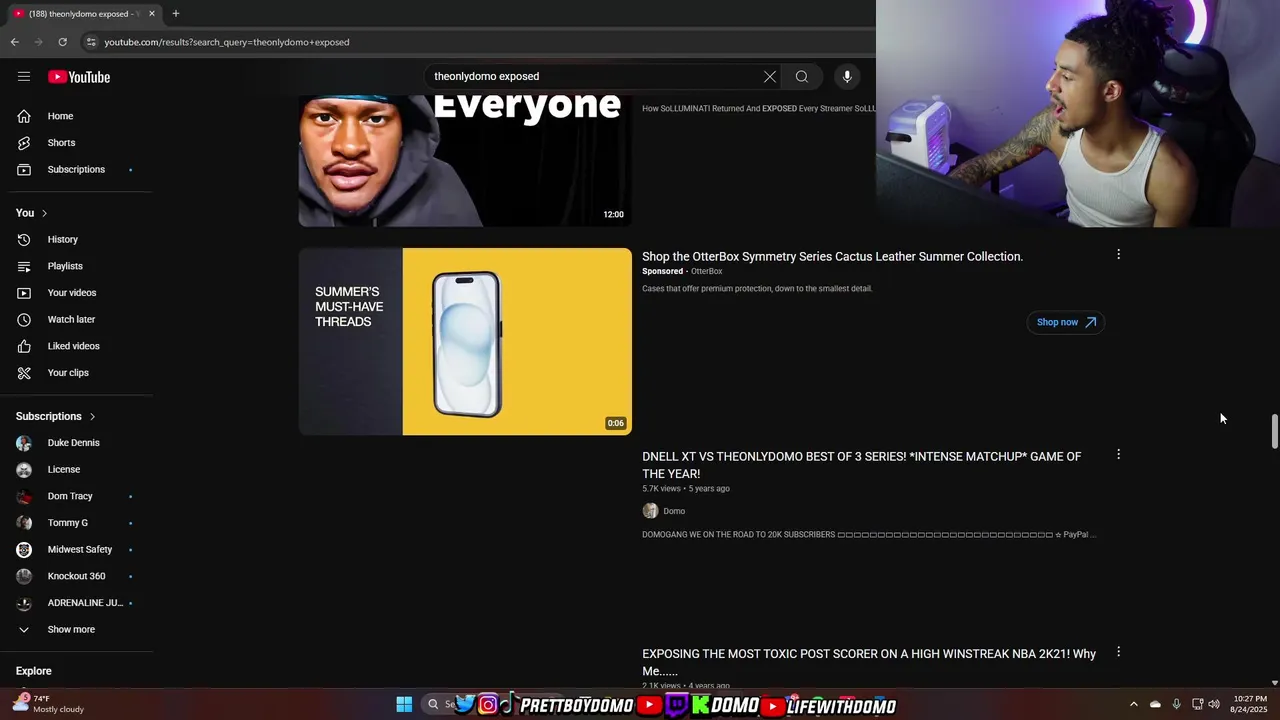The width and height of the screenshot is (1280, 720).
Task: Show hidden system tray icons
Action: point(1133,704)
